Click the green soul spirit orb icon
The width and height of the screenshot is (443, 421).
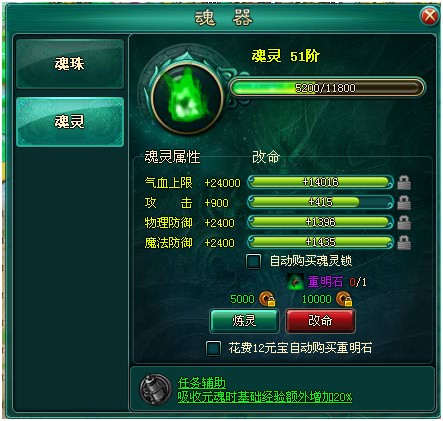pos(187,98)
